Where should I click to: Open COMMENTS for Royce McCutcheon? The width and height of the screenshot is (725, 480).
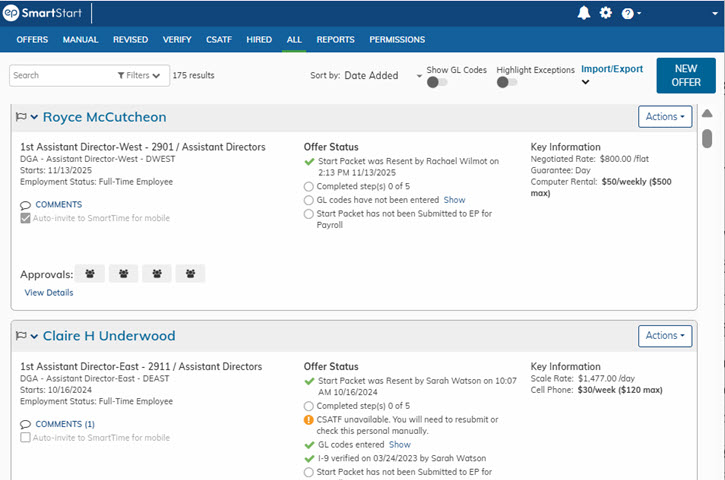pos(59,204)
